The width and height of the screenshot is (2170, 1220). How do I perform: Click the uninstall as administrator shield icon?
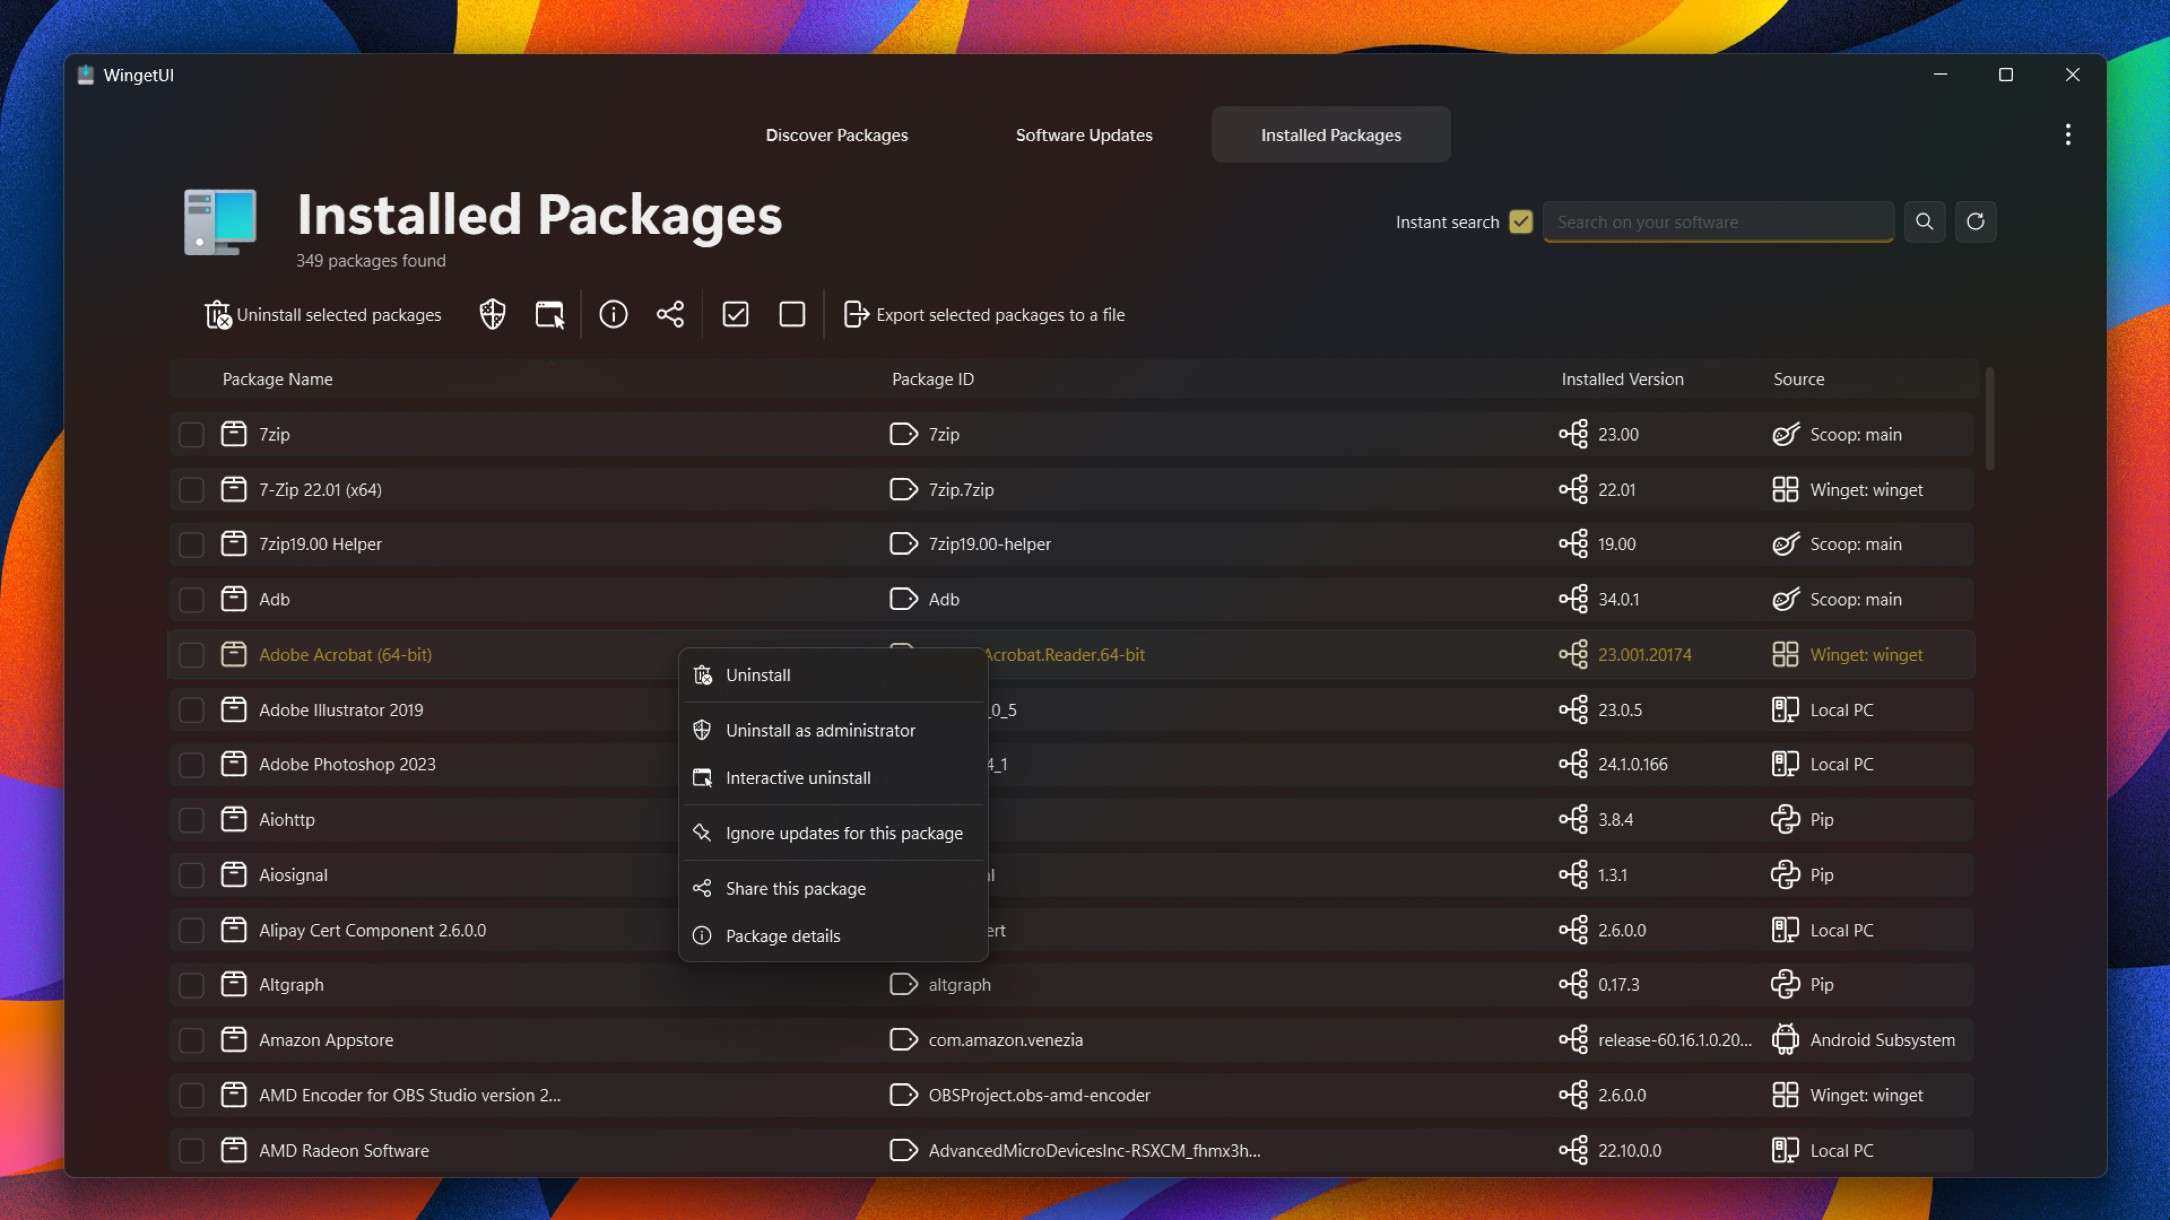[492, 315]
